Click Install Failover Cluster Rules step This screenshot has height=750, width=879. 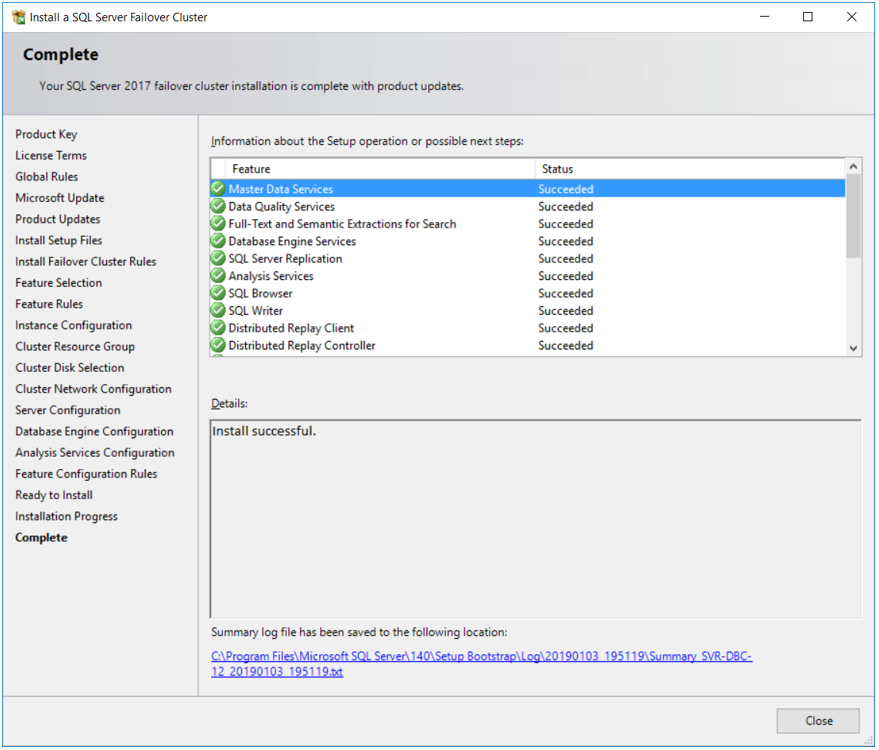point(86,262)
